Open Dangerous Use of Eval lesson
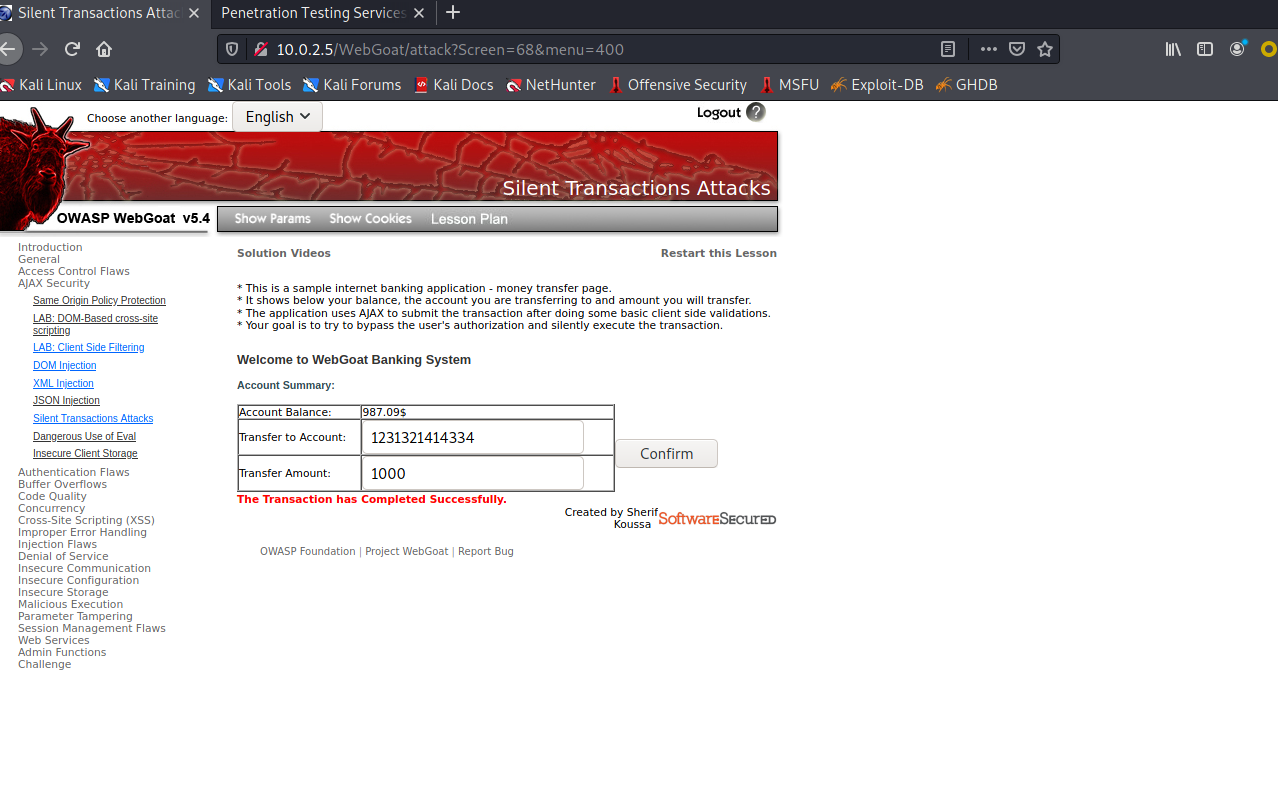 pos(84,436)
